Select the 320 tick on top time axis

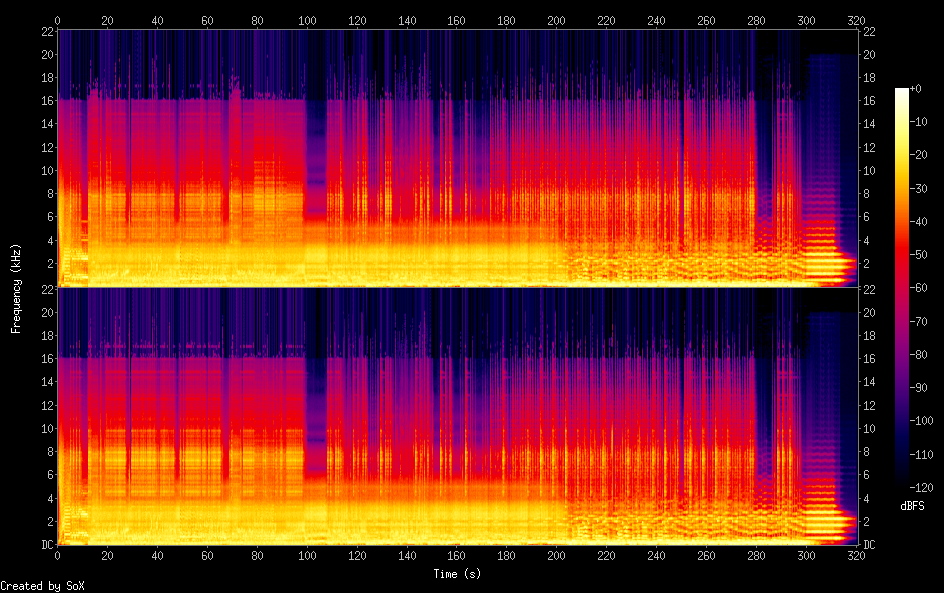click(x=856, y=20)
